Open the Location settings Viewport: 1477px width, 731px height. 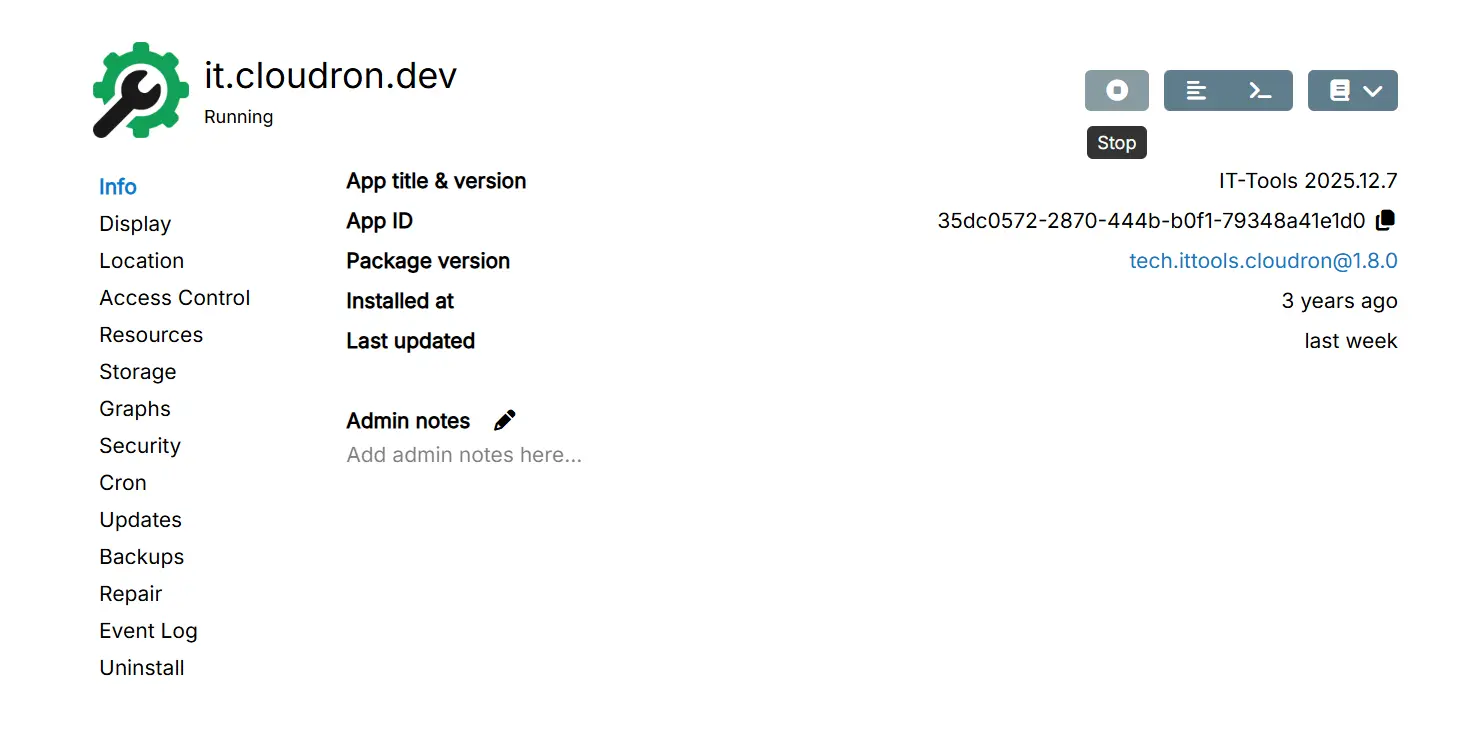[141, 261]
